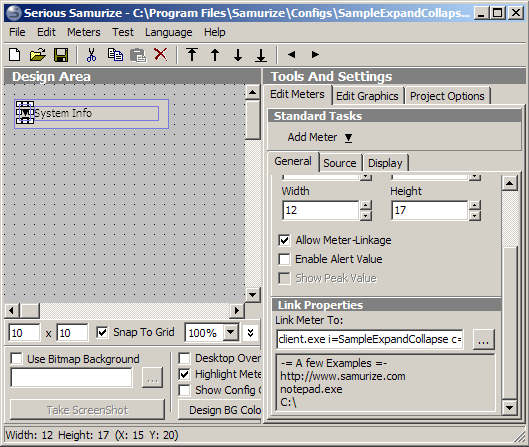This screenshot has height=447, width=529.
Task: Click the Add Meter label
Action: tap(312, 137)
